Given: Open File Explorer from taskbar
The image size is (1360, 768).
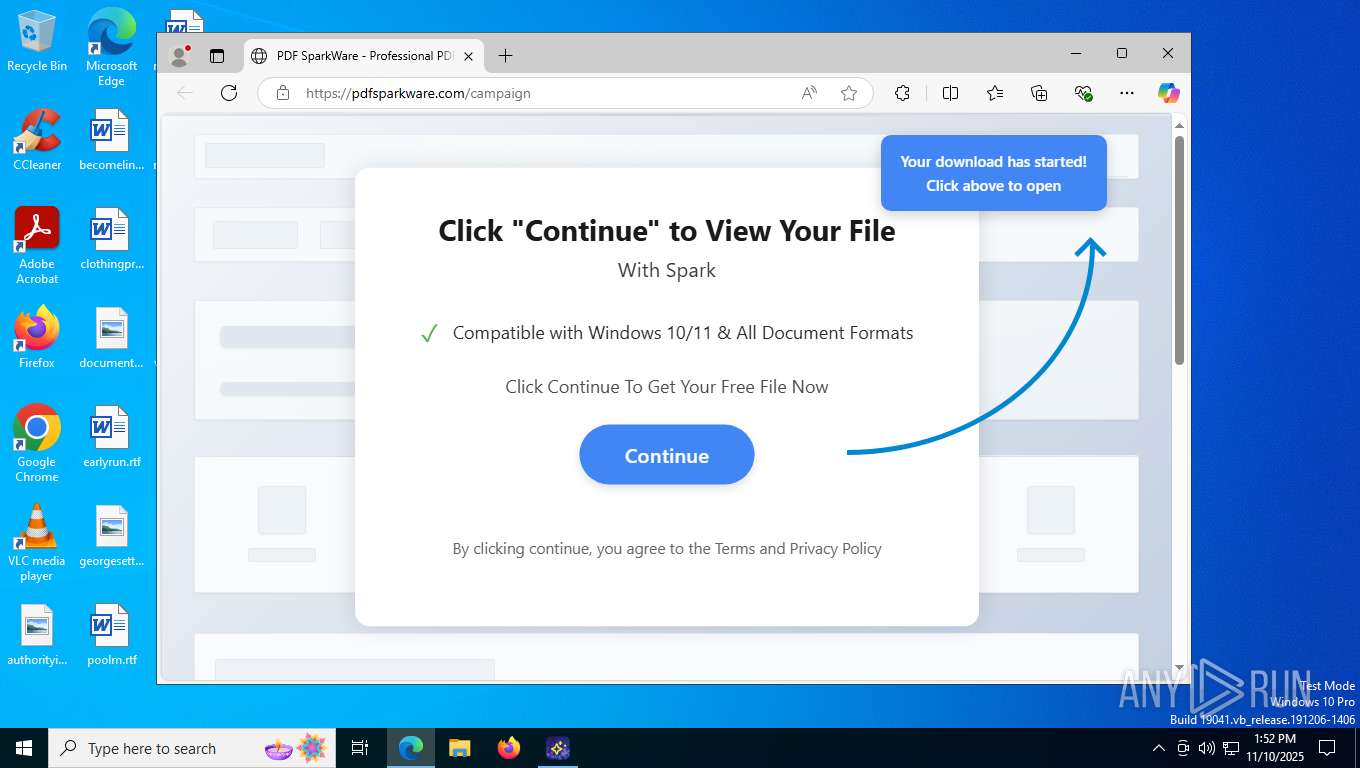Looking at the screenshot, I should [459, 748].
